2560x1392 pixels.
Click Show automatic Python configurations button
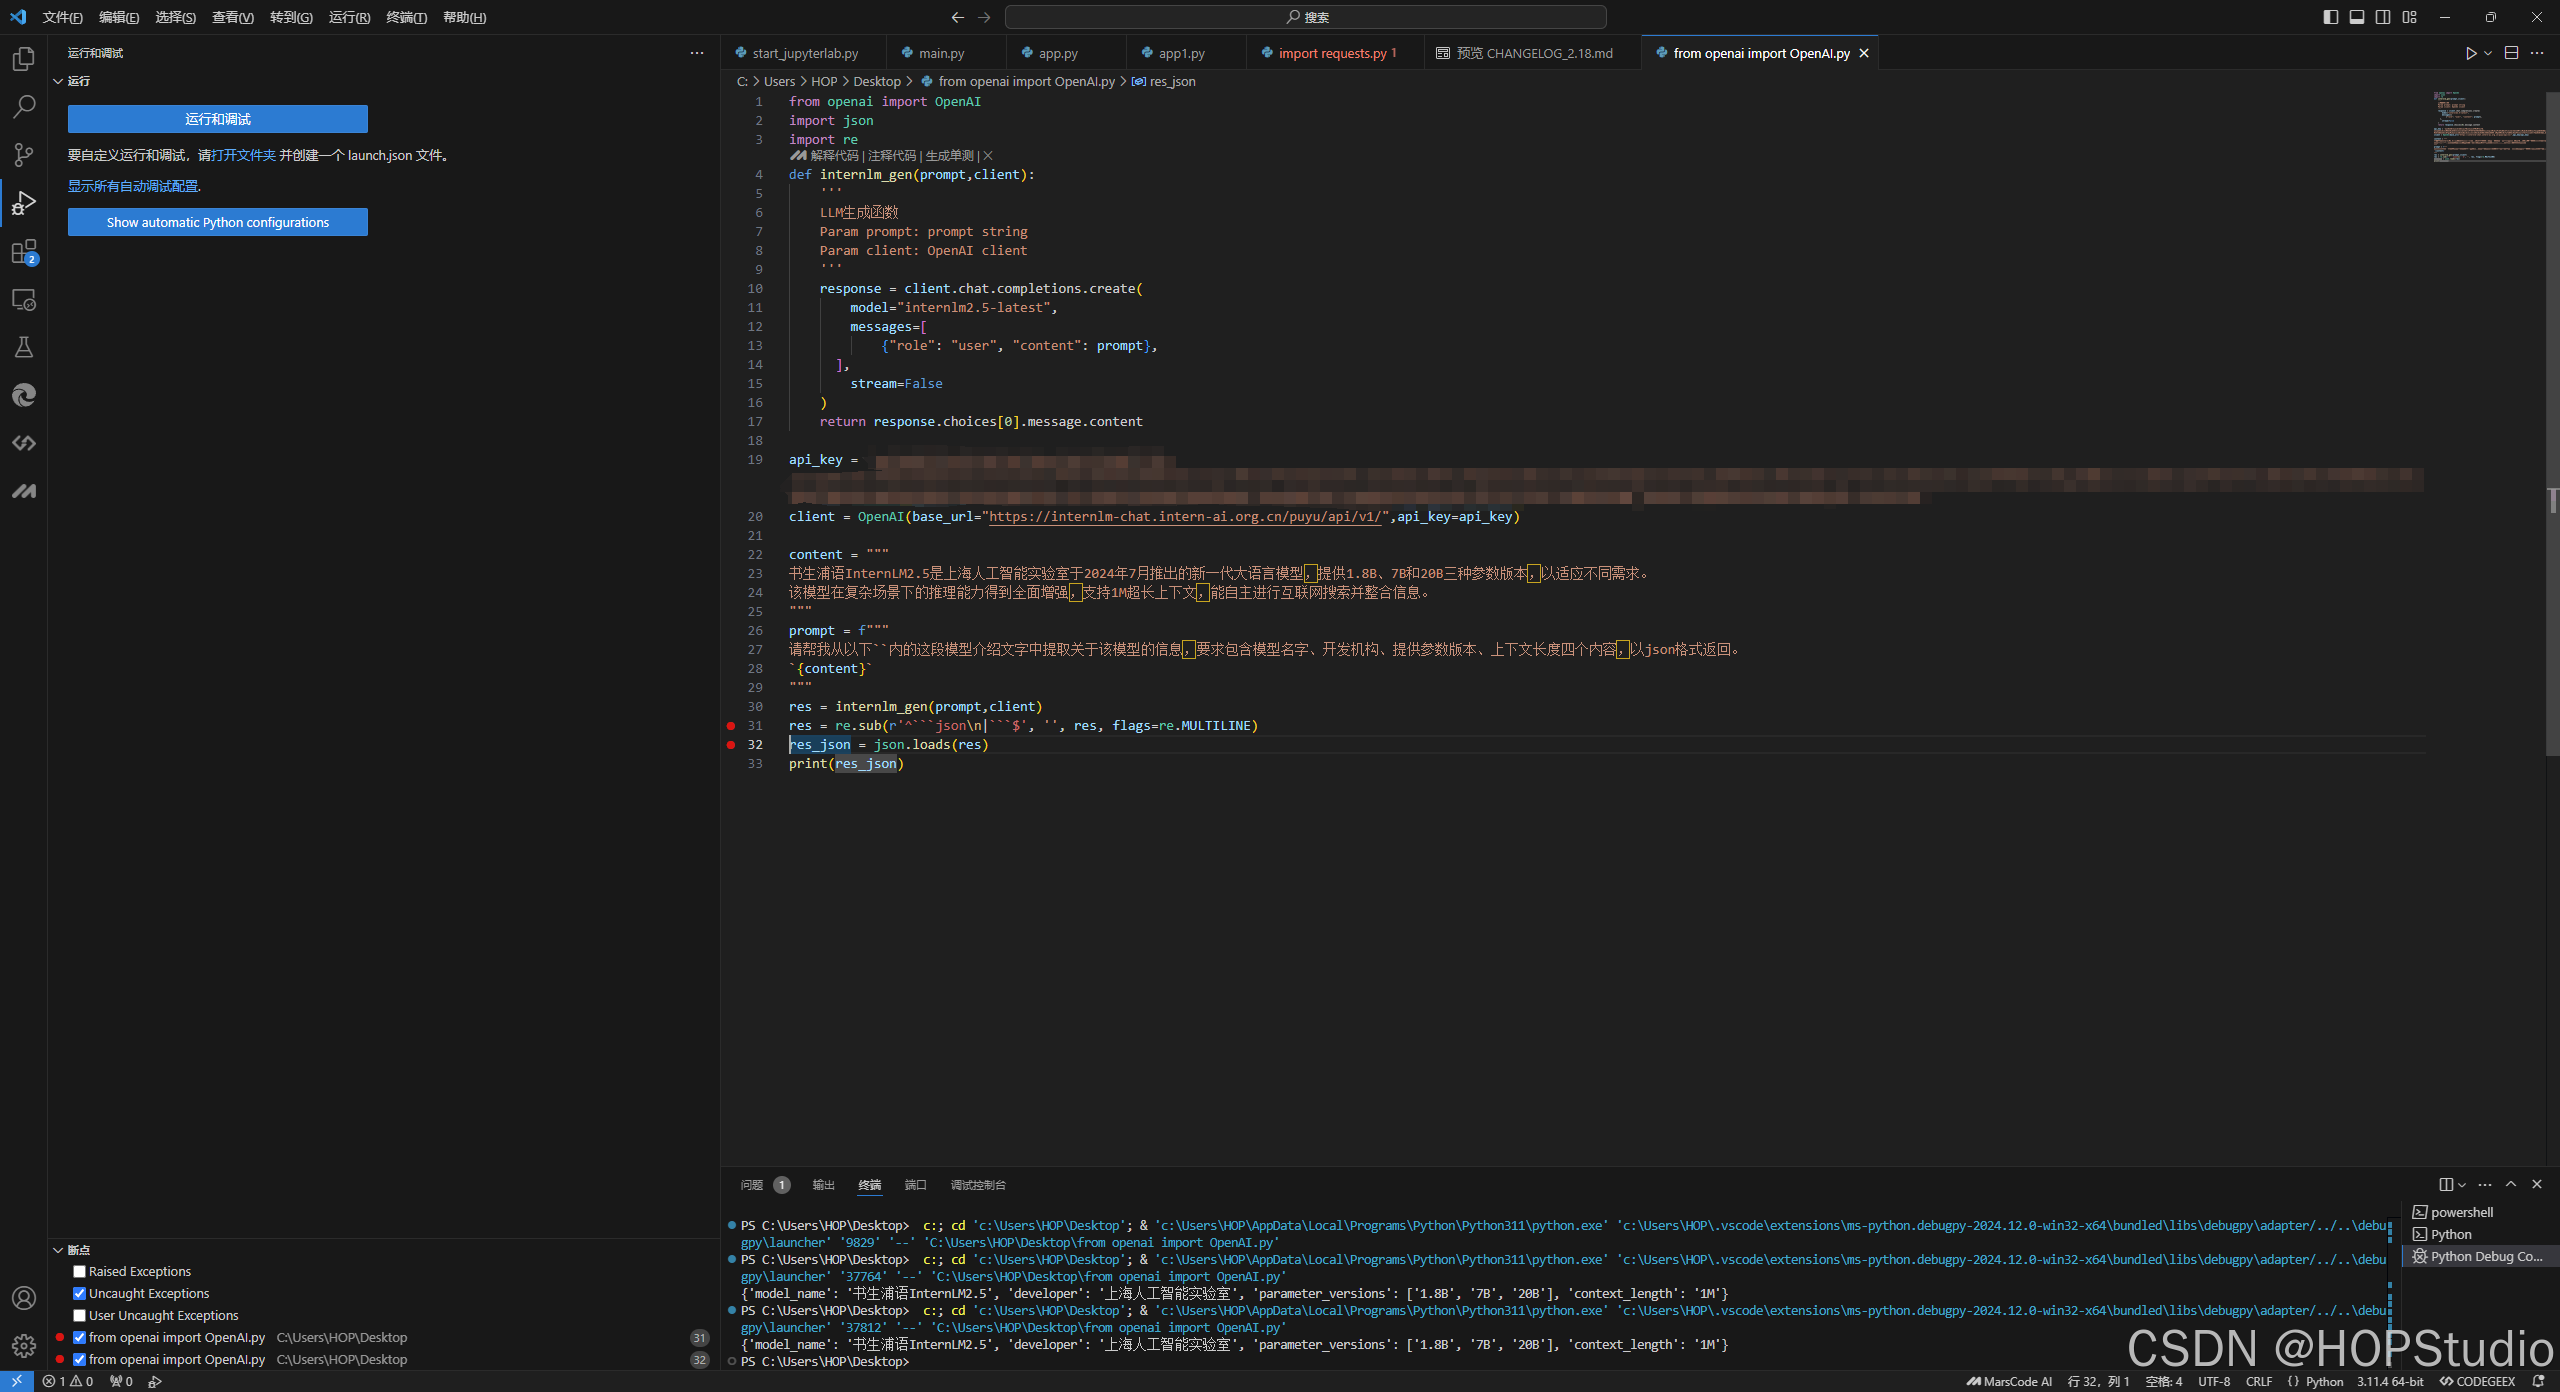pyautogui.click(x=217, y=222)
